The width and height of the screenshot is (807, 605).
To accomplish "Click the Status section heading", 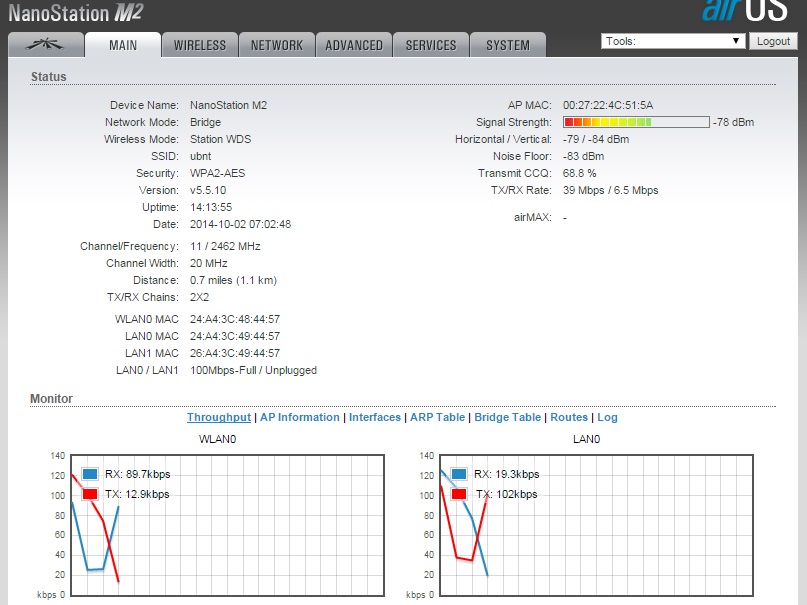I will pos(48,77).
